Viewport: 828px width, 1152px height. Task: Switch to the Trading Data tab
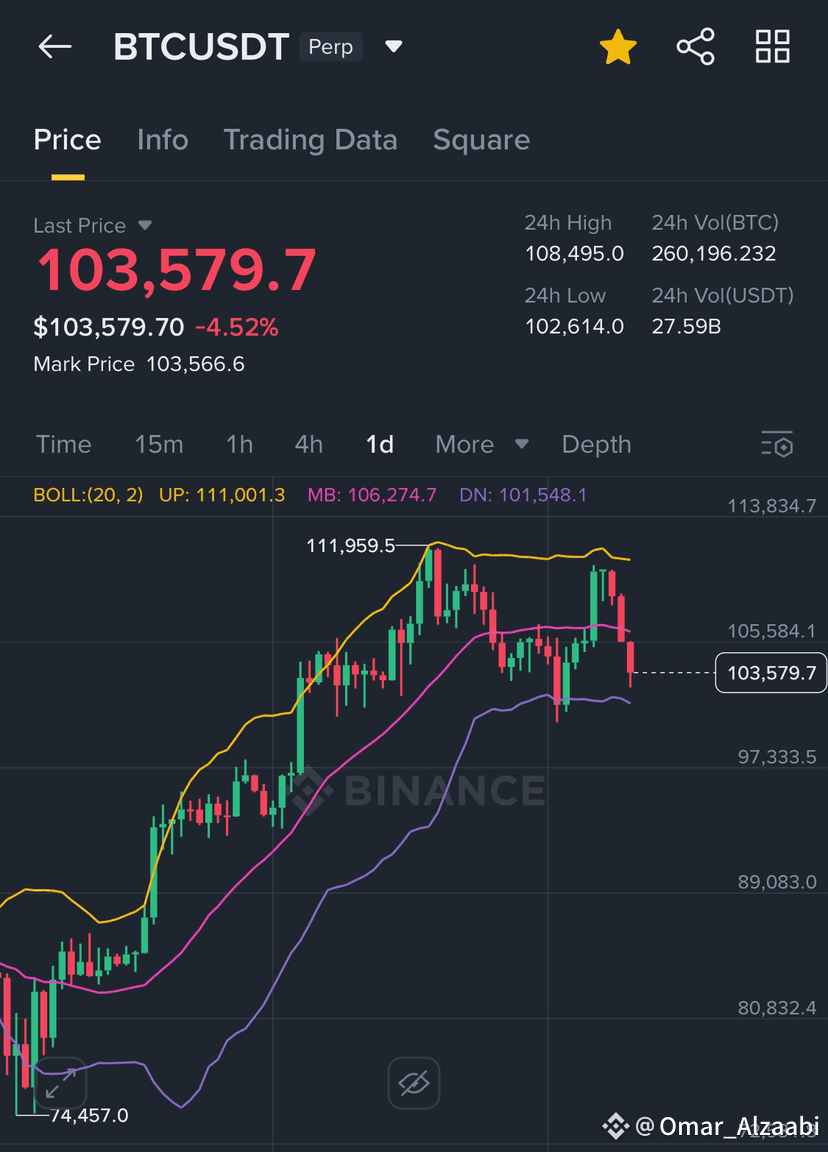tap(310, 140)
